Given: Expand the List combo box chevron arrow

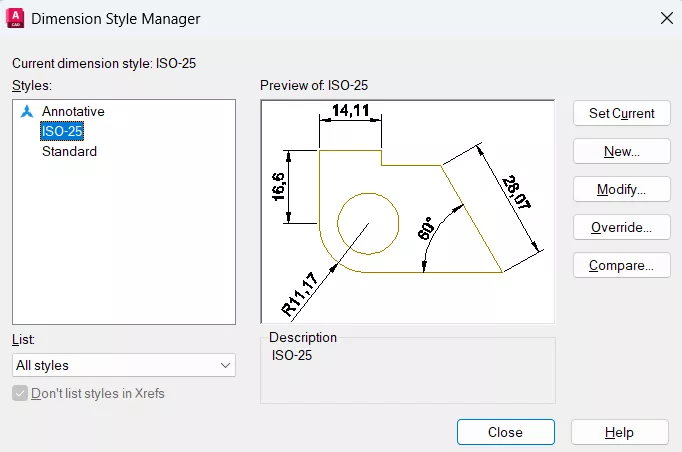Looking at the screenshot, I should (x=224, y=366).
